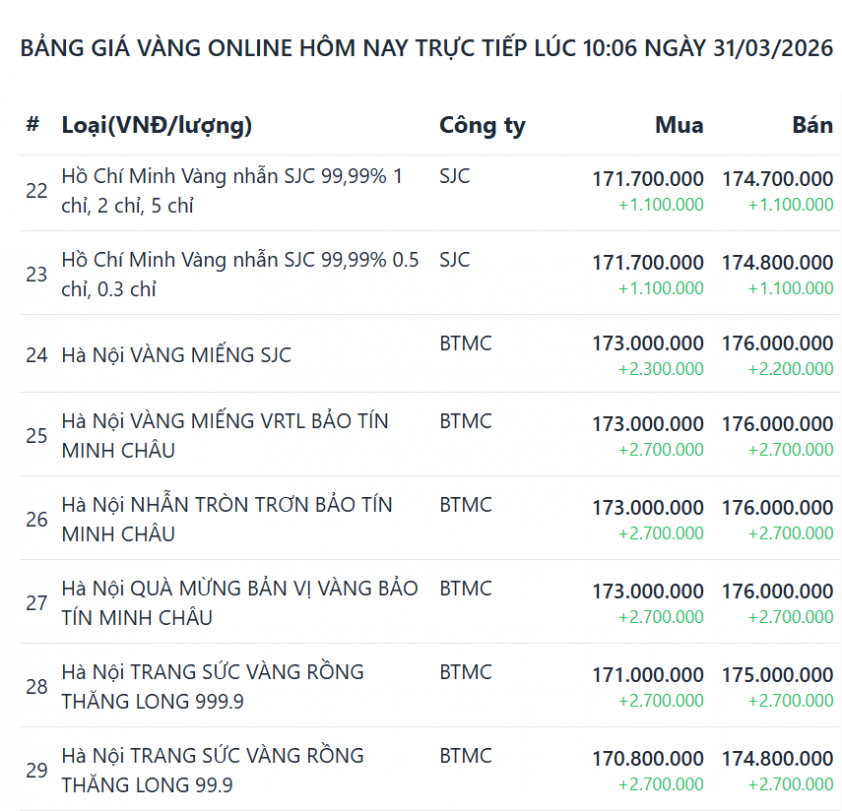Click the SJC company cell in row 22
Screen dimensions: 842x811
point(454,177)
